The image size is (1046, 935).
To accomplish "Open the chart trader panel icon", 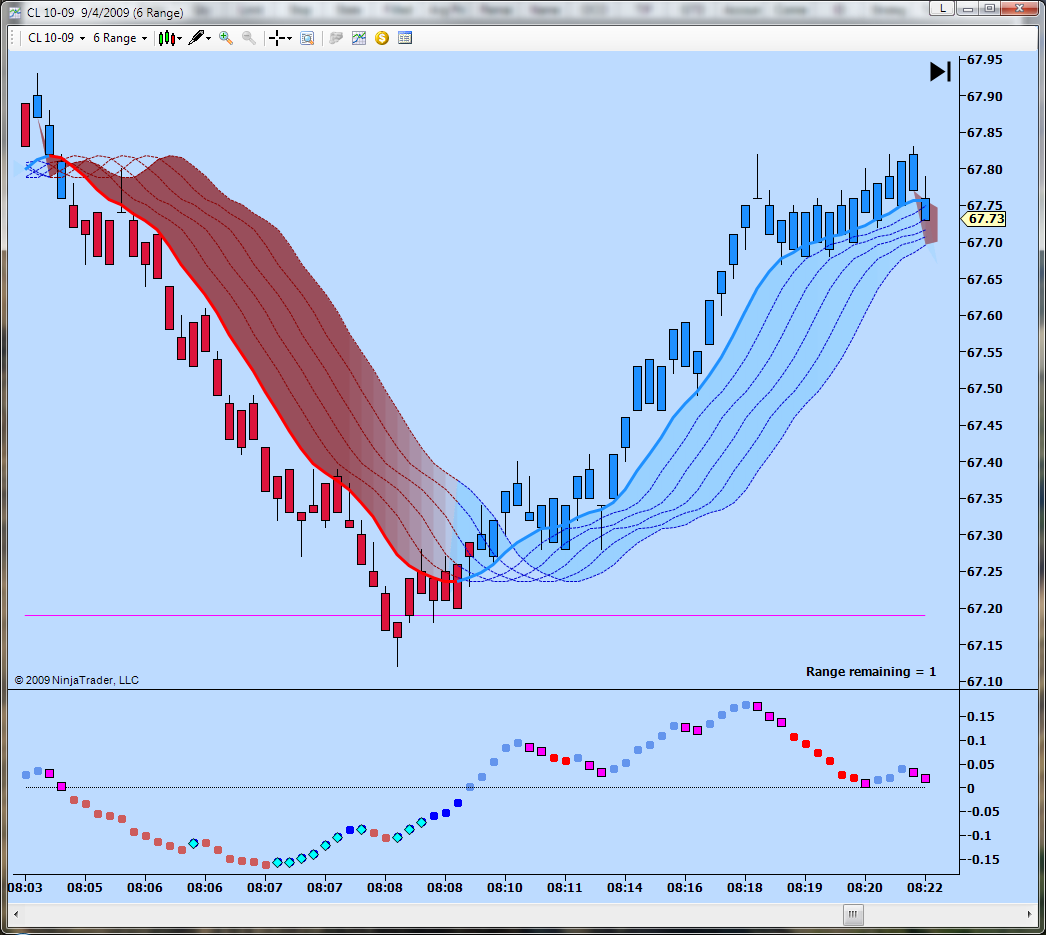I will point(405,38).
